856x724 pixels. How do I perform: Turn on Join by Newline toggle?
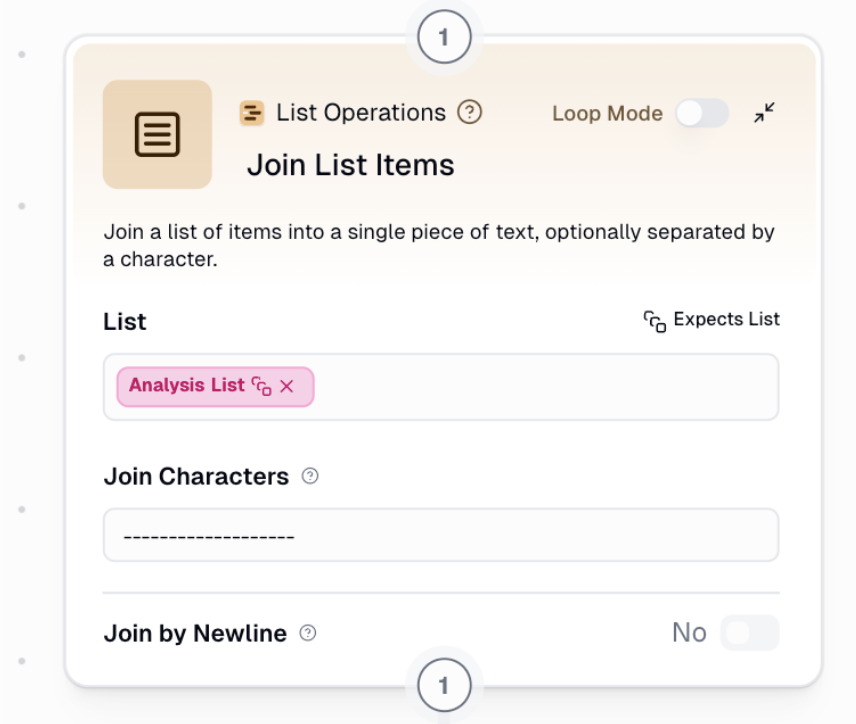(749, 633)
